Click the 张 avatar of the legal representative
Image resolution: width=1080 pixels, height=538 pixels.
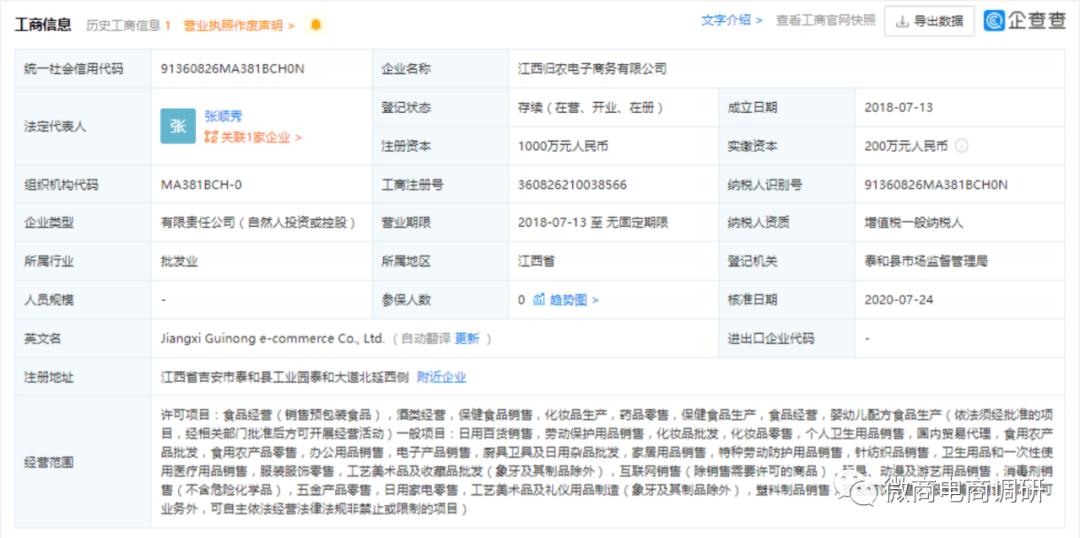[x=178, y=126]
